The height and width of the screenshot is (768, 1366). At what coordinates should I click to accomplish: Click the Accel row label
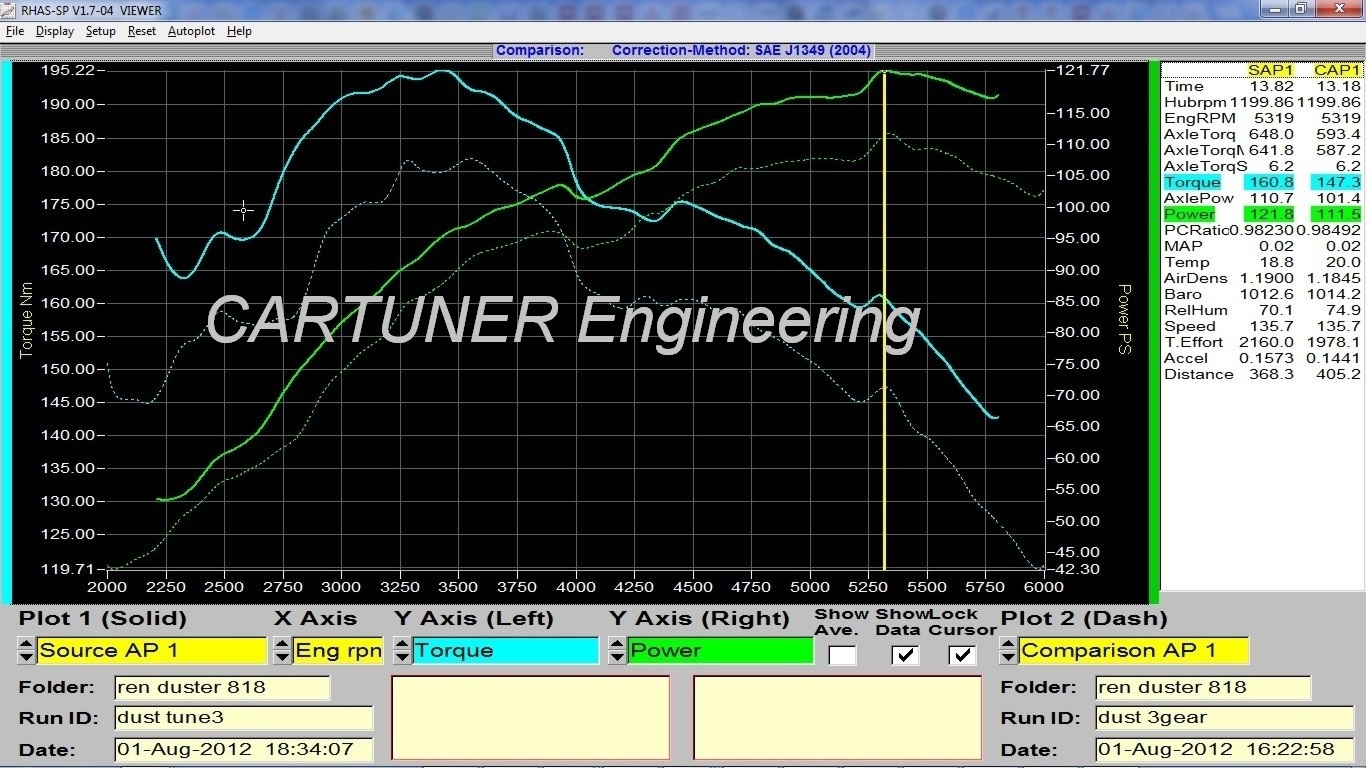coord(1186,358)
